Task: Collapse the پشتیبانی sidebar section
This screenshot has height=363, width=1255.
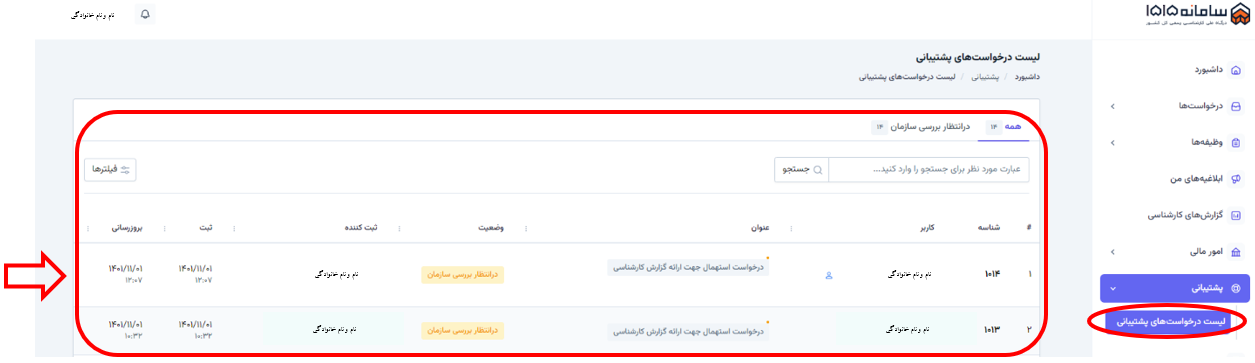Action: tap(1113, 288)
